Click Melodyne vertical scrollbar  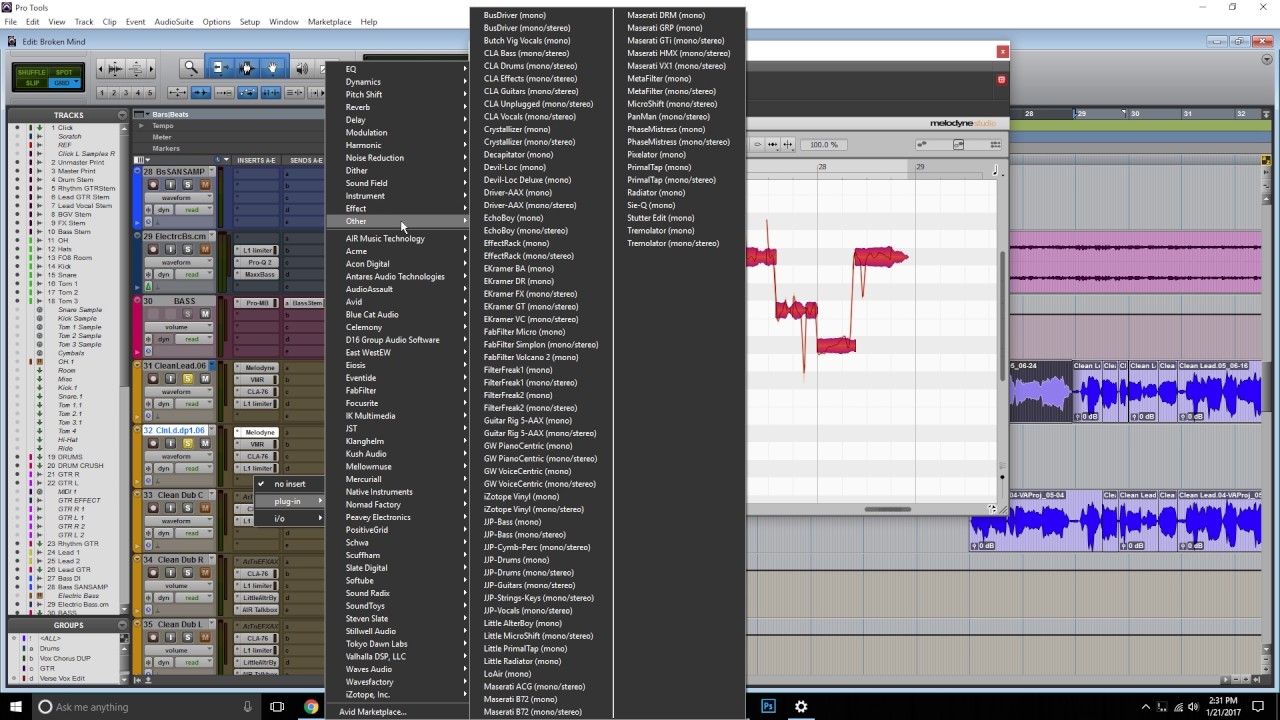(1002, 315)
